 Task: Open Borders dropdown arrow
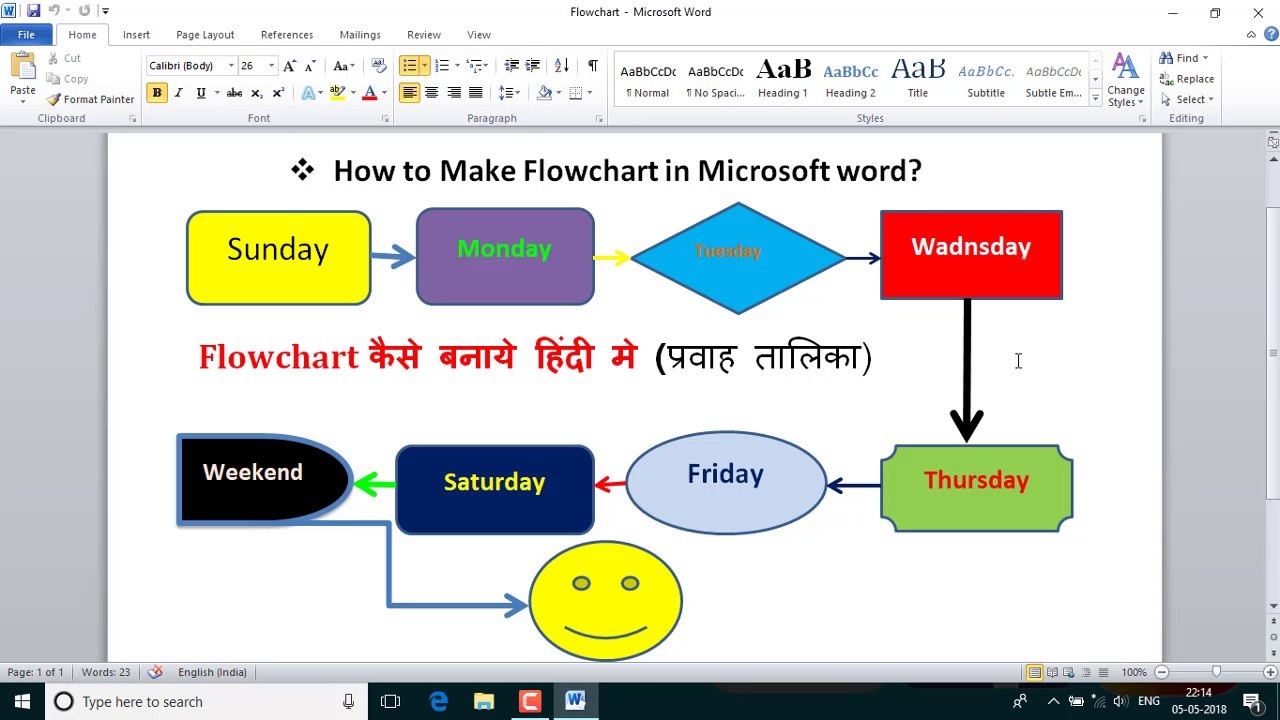[590, 93]
